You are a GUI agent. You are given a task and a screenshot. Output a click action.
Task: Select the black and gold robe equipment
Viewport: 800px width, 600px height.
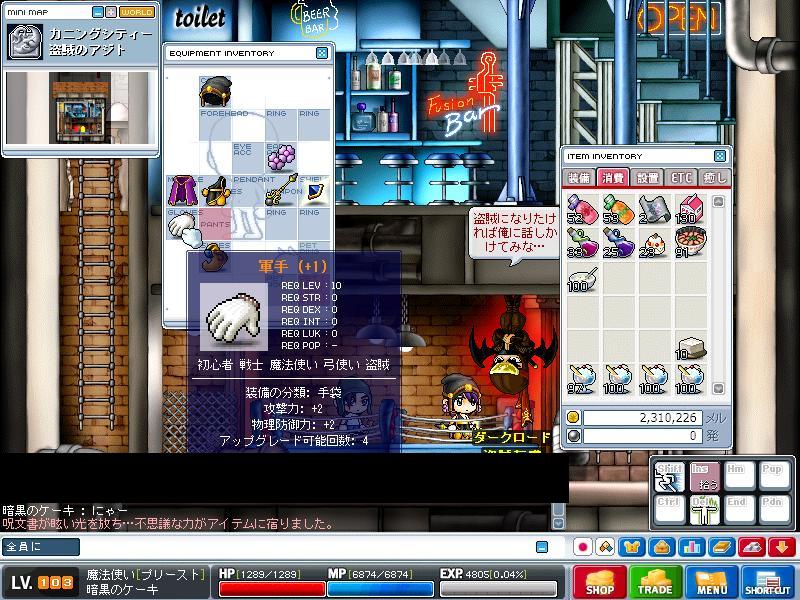click(215, 191)
